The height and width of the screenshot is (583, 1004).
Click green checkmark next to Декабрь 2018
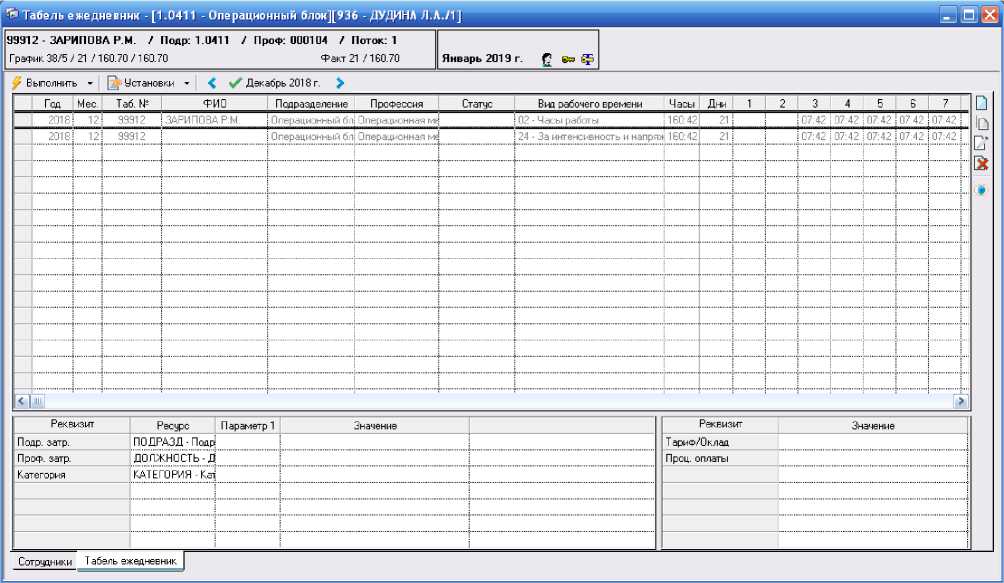pos(235,83)
